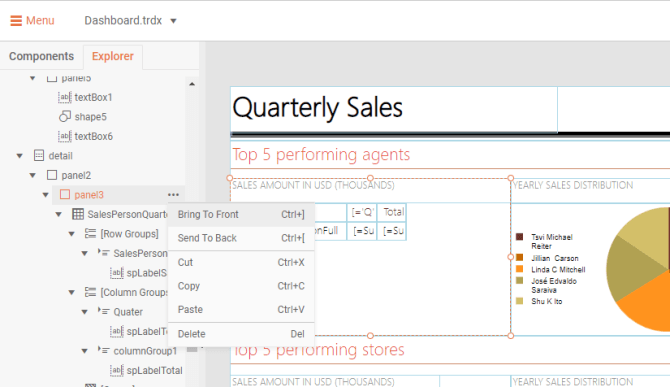Click the panel3 panel icon
The width and height of the screenshot is (670, 387).
tap(65, 194)
